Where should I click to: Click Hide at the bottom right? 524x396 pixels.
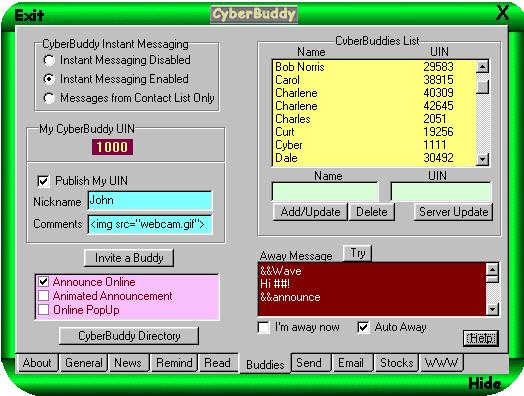(485, 384)
